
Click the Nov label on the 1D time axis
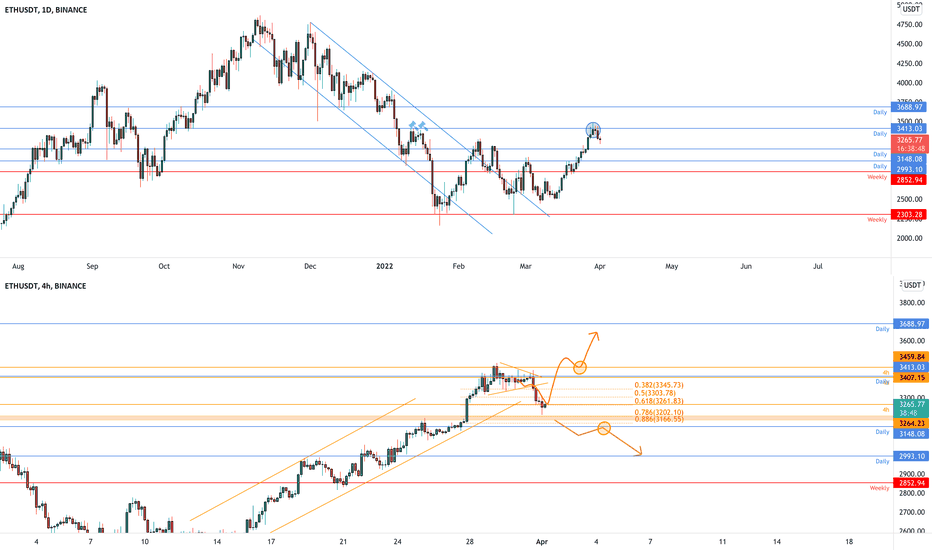tap(238, 266)
